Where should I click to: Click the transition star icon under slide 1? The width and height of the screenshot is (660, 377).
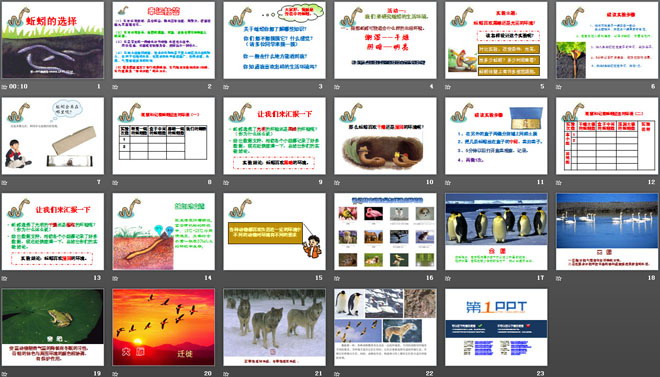[x=4, y=87]
